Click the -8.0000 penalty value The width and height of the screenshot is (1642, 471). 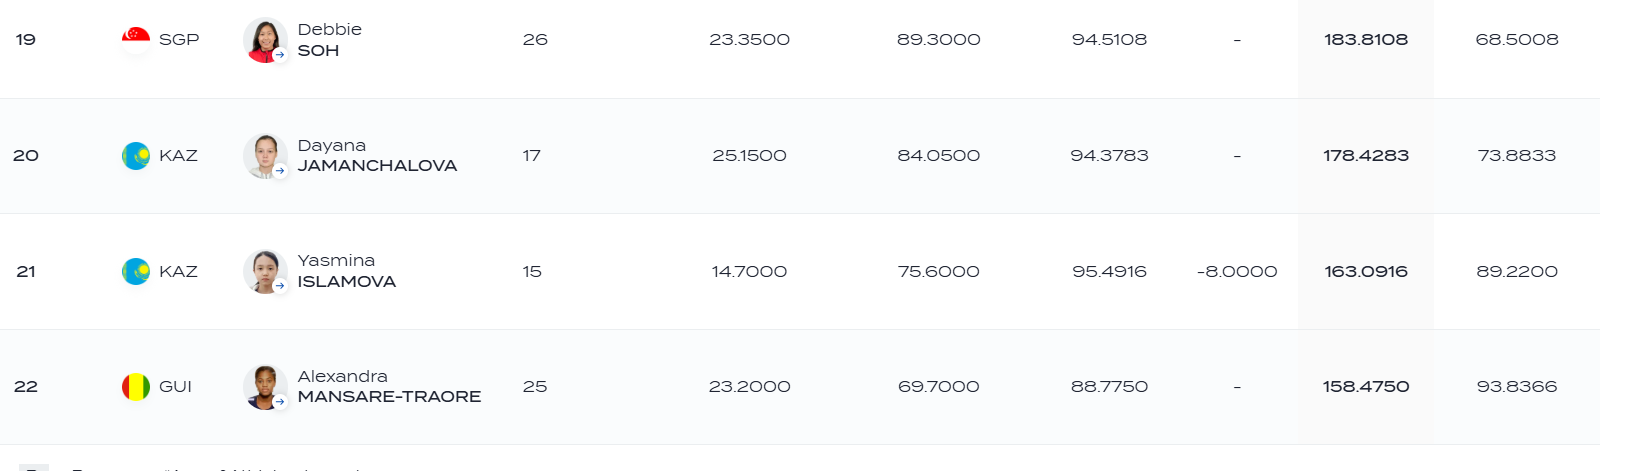(1237, 271)
